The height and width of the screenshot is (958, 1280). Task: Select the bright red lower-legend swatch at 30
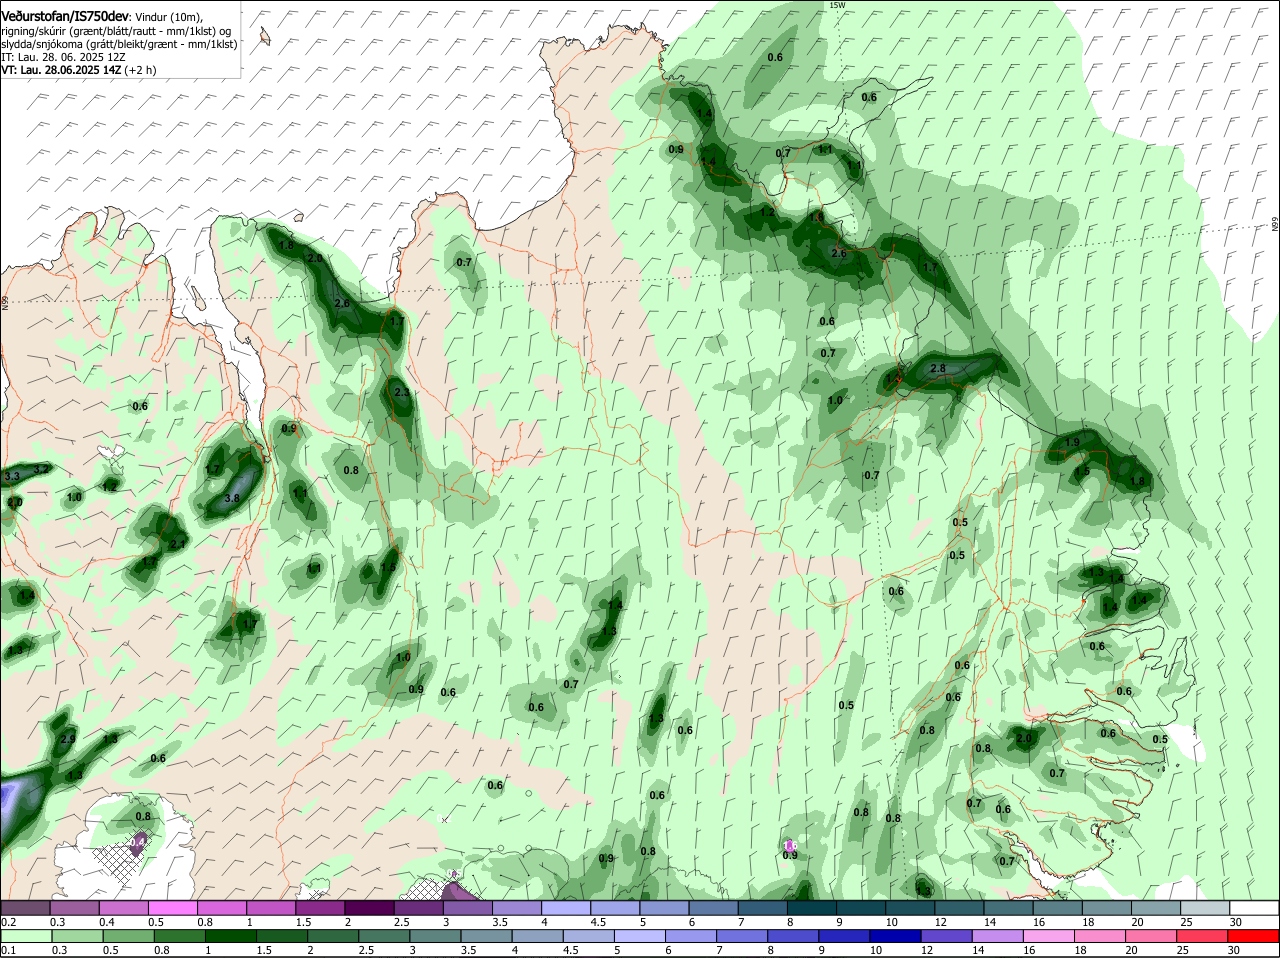(1255, 937)
